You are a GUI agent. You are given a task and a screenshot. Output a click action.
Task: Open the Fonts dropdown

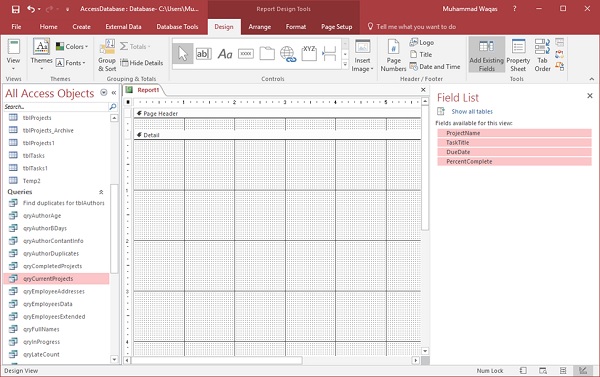(71, 63)
